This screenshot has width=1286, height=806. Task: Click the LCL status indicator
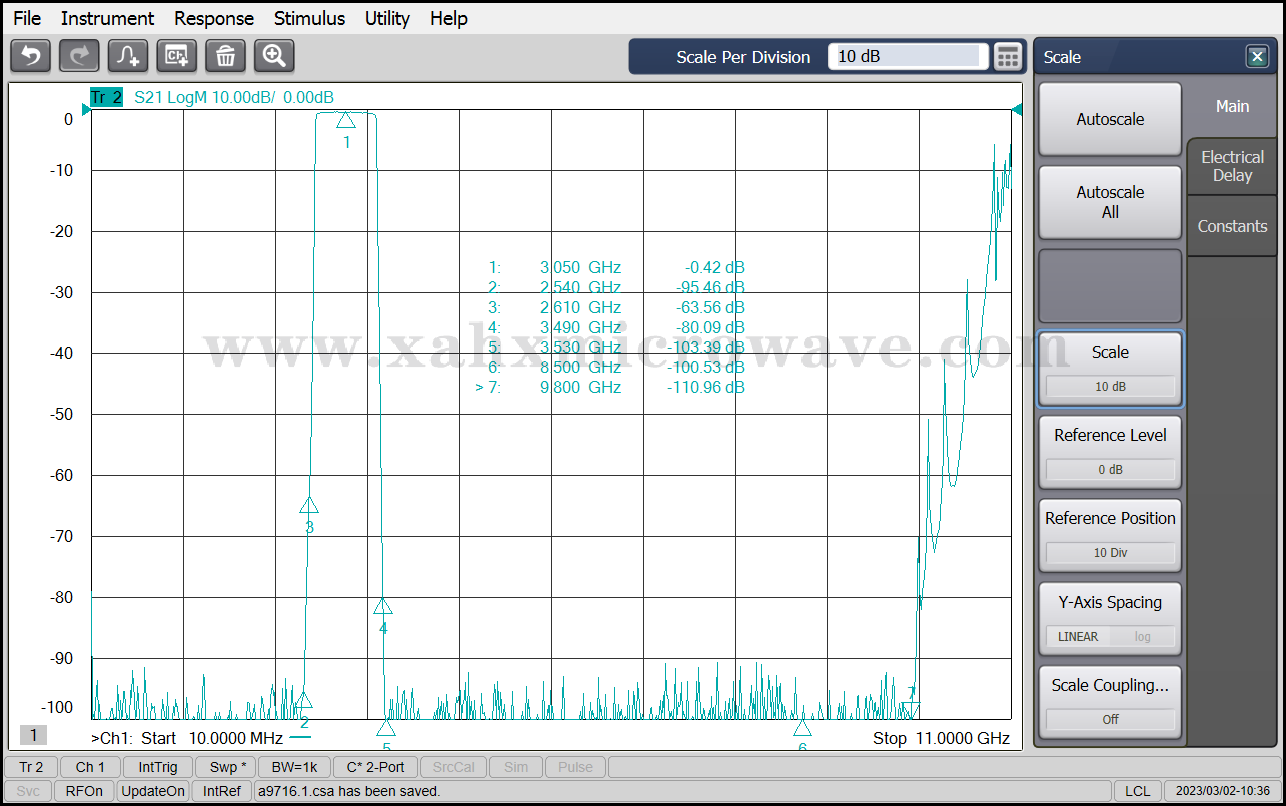1137,791
